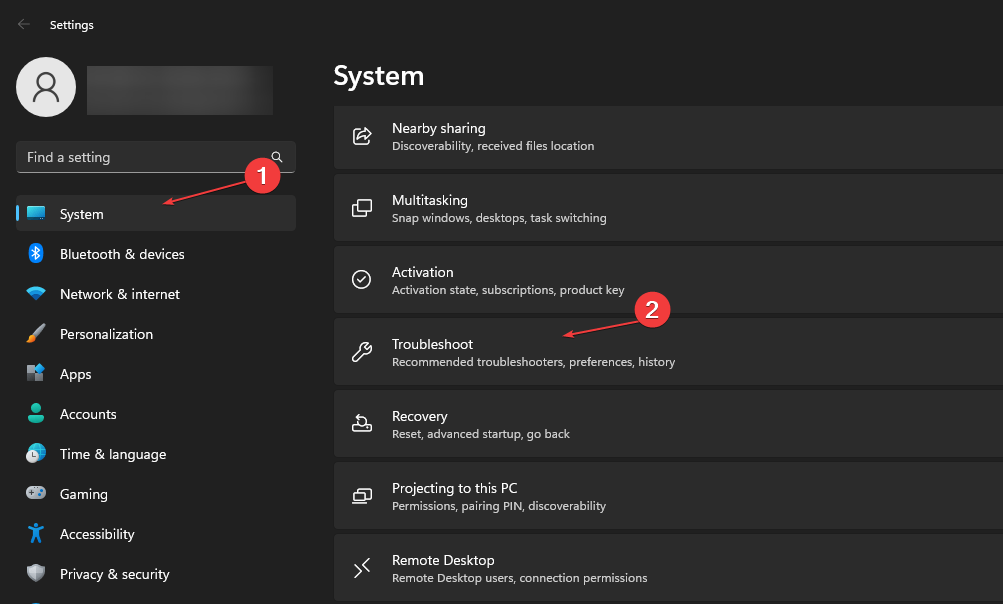Open the Apps section

point(76,374)
